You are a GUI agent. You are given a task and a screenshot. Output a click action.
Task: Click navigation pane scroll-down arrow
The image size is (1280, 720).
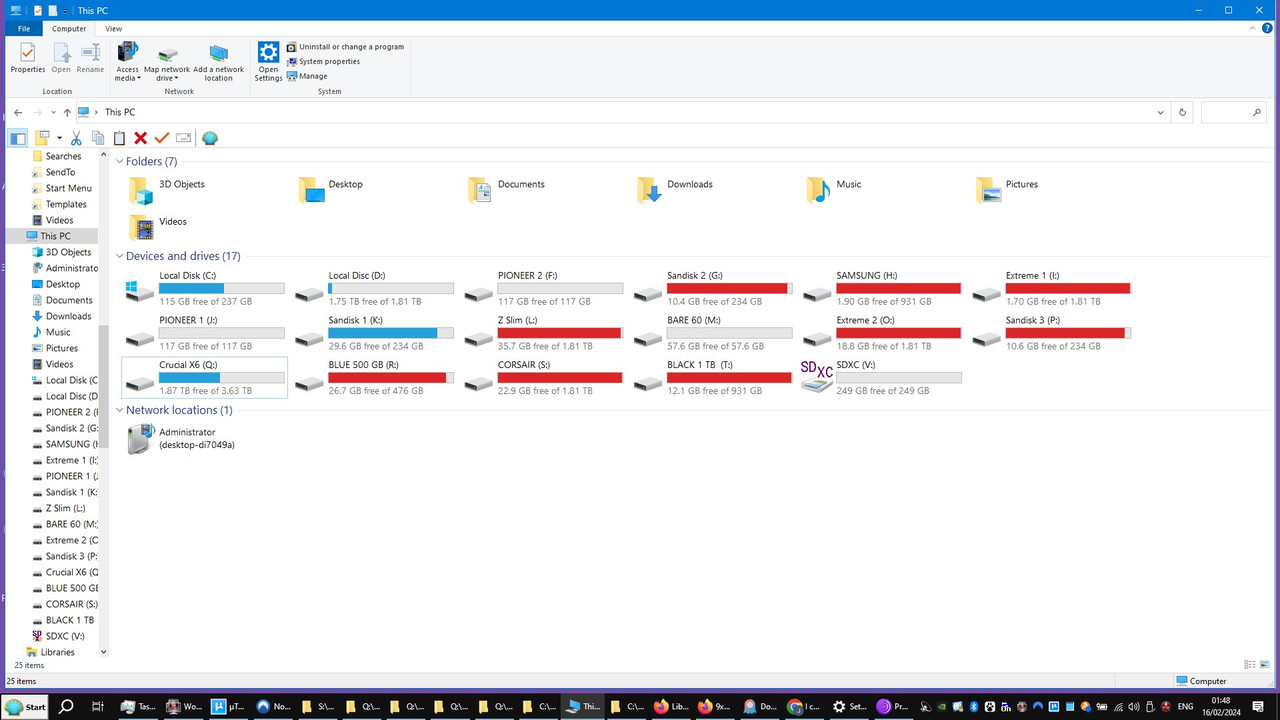tap(103, 652)
